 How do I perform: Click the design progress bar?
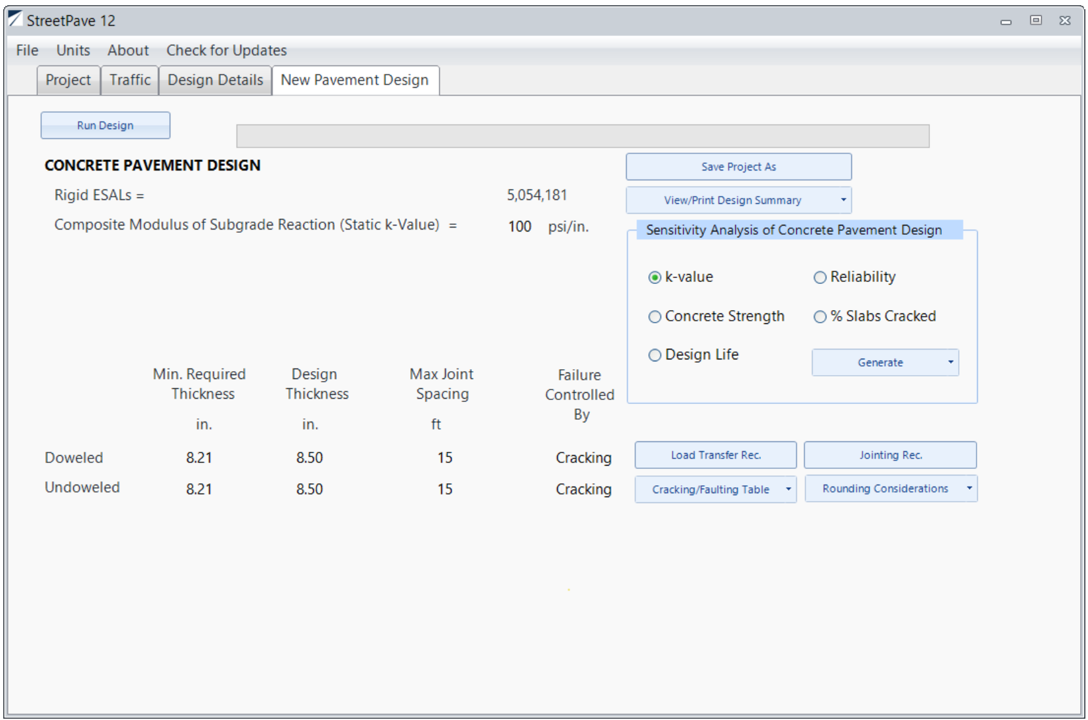pos(582,136)
